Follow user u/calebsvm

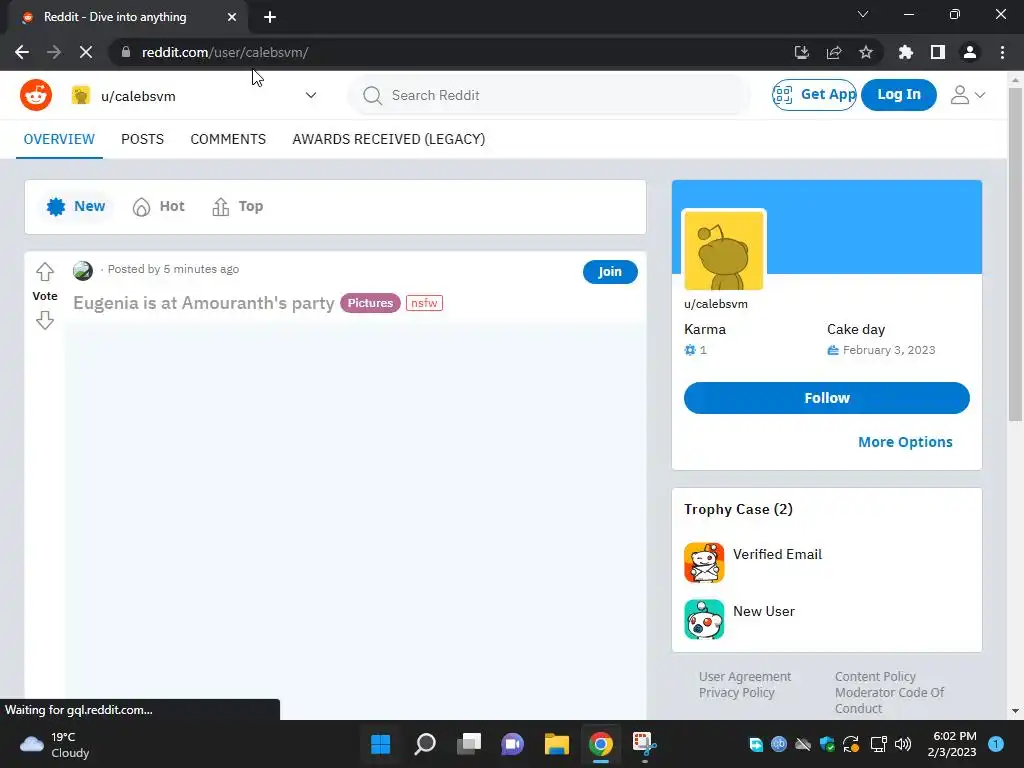[x=827, y=398]
